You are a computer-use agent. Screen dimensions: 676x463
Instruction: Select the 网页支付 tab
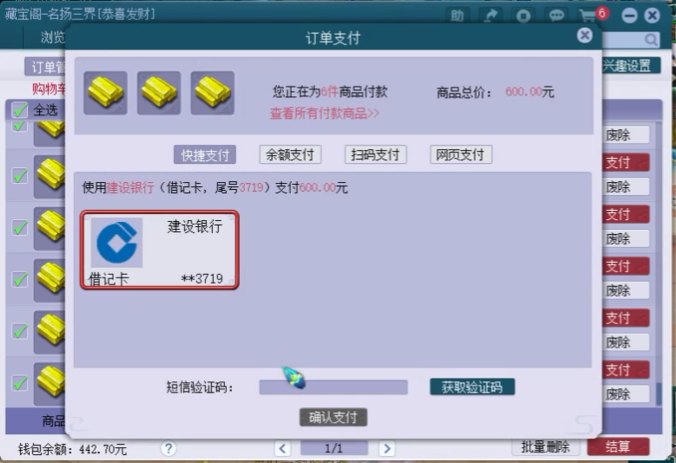pyautogui.click(x=461, y=155)
